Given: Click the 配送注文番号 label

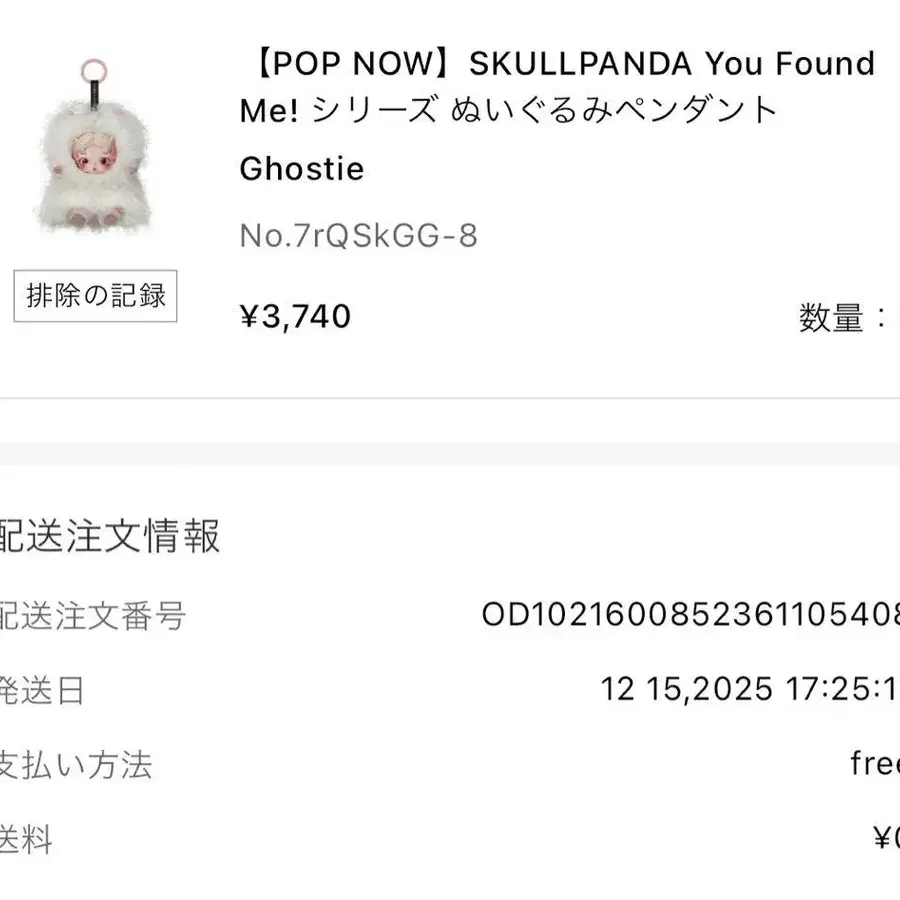Looking at the screenshot, I should point(92,615).
